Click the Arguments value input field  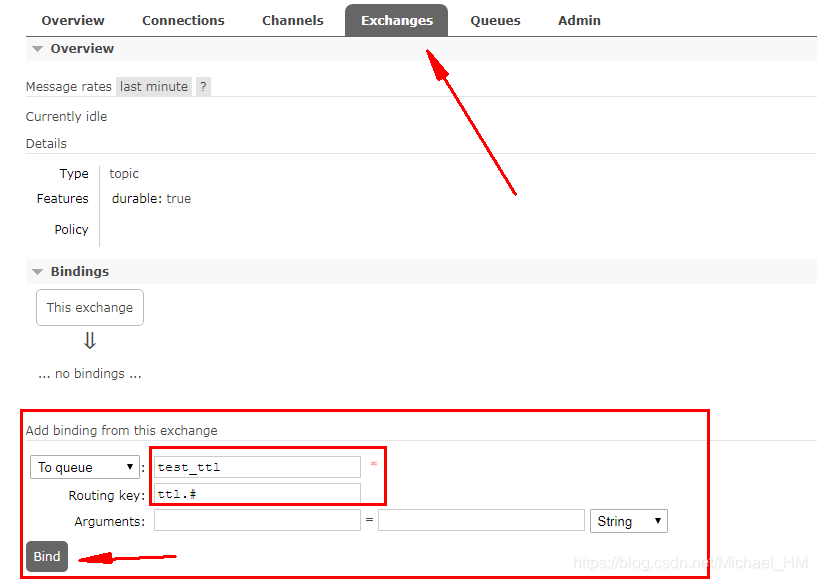[481, 521]
